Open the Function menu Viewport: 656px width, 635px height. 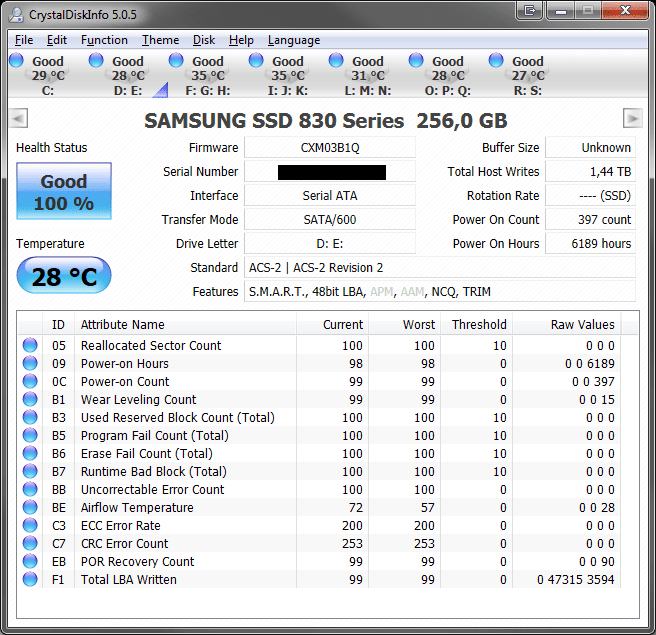click(104, 40)
